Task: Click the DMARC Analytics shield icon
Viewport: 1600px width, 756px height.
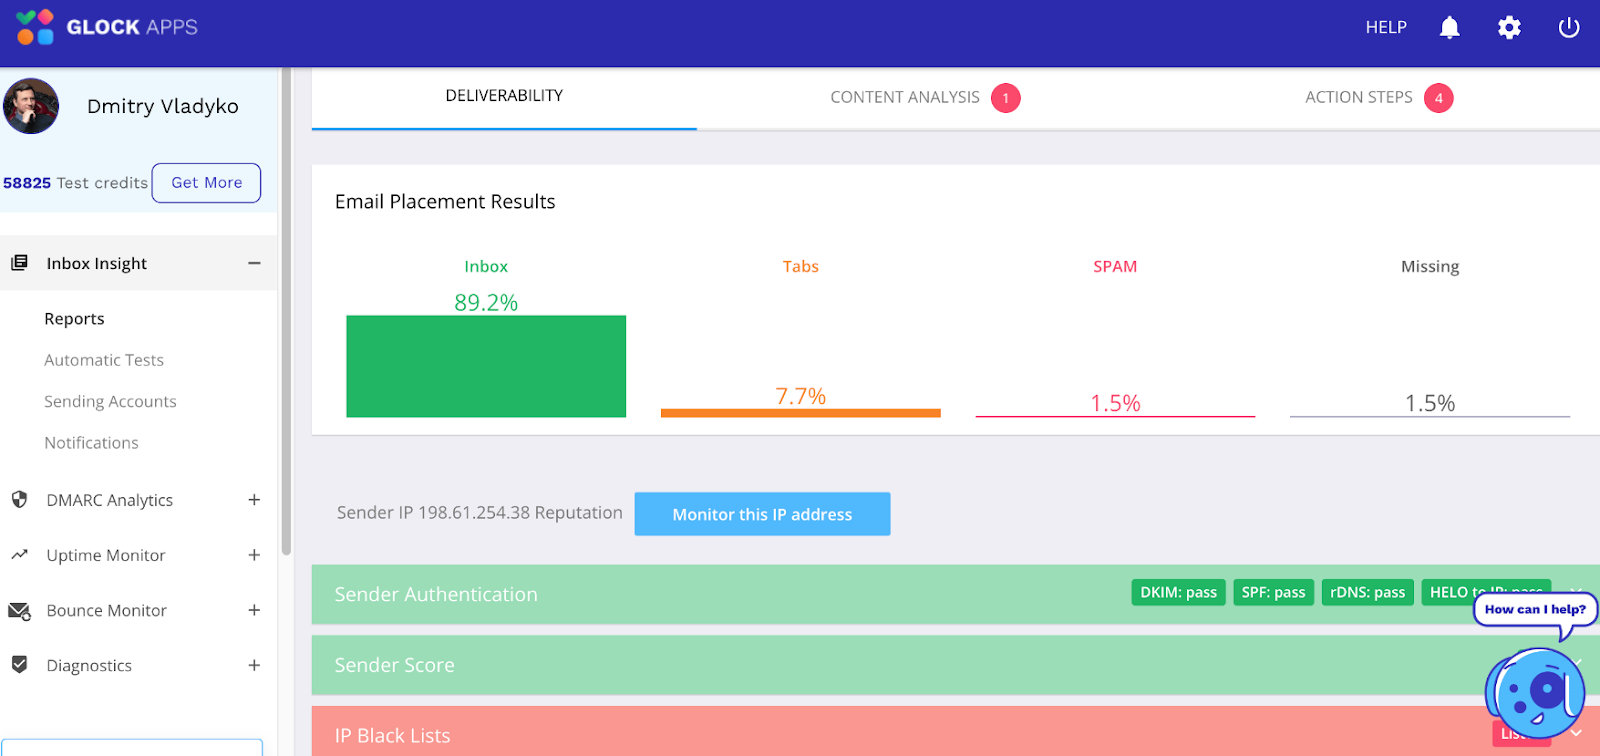Action: coord(19,499)
